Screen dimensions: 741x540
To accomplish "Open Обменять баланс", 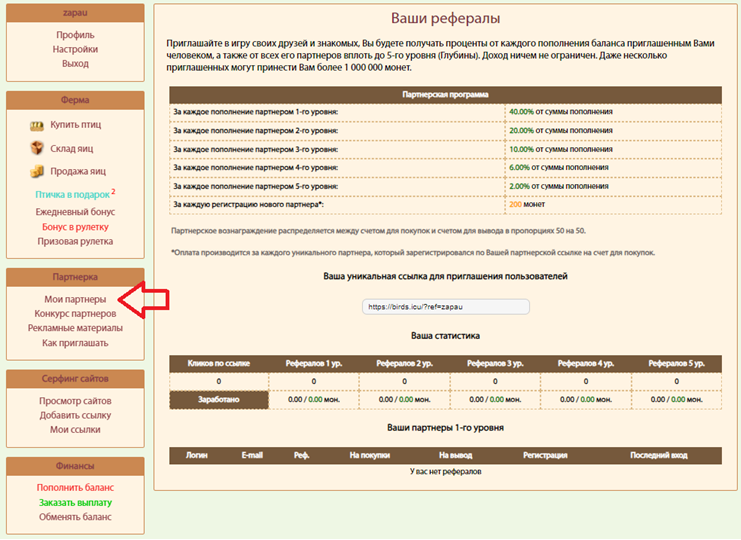I will [75, 517].
